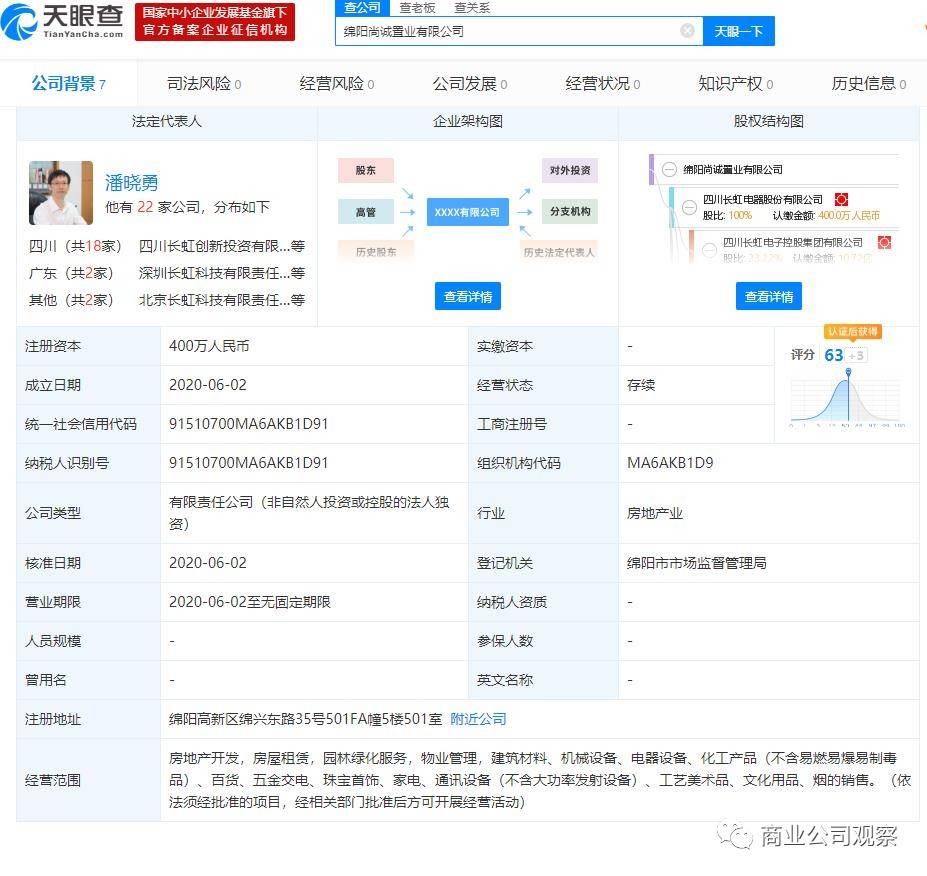
Task: Click the 历史法定代表人 node
Action: pyautogui.click(x=562, y=252)
